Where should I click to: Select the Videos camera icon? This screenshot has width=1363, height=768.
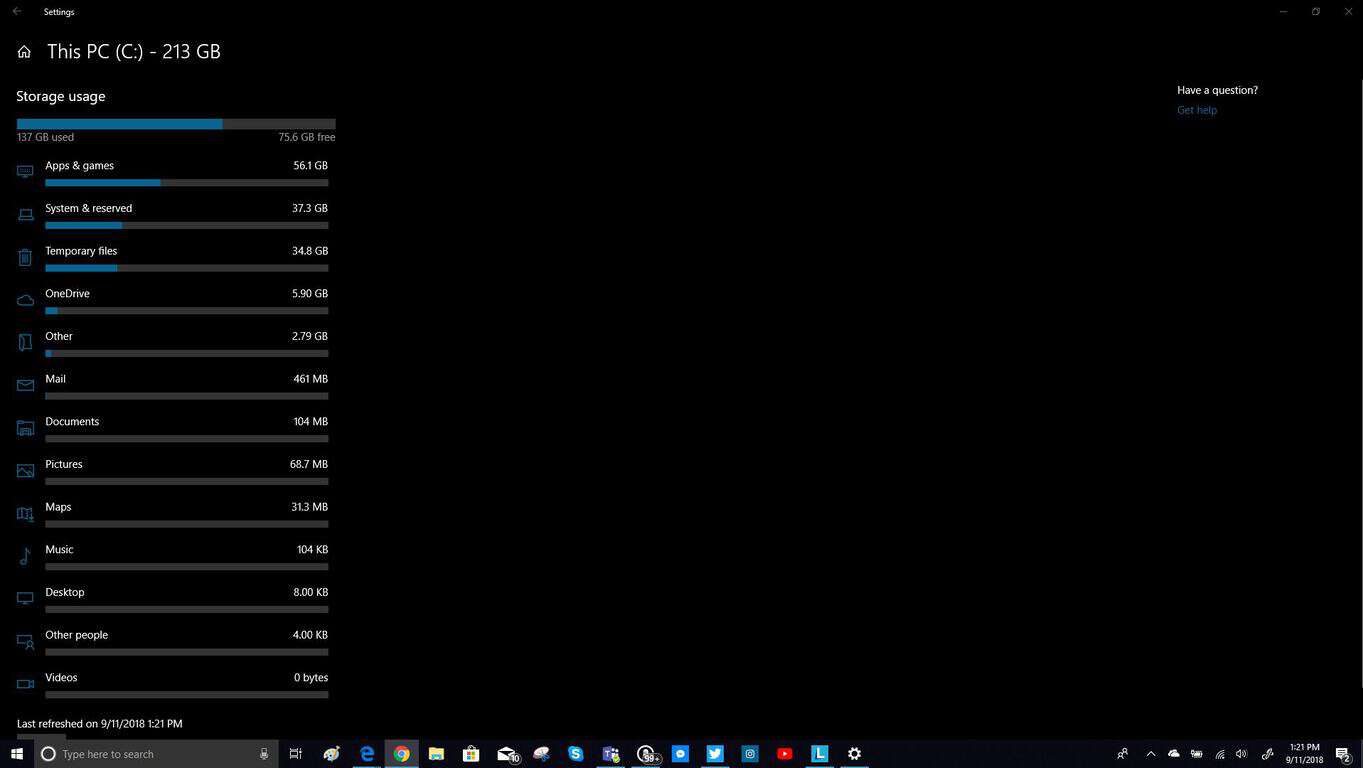coord(25,684)
